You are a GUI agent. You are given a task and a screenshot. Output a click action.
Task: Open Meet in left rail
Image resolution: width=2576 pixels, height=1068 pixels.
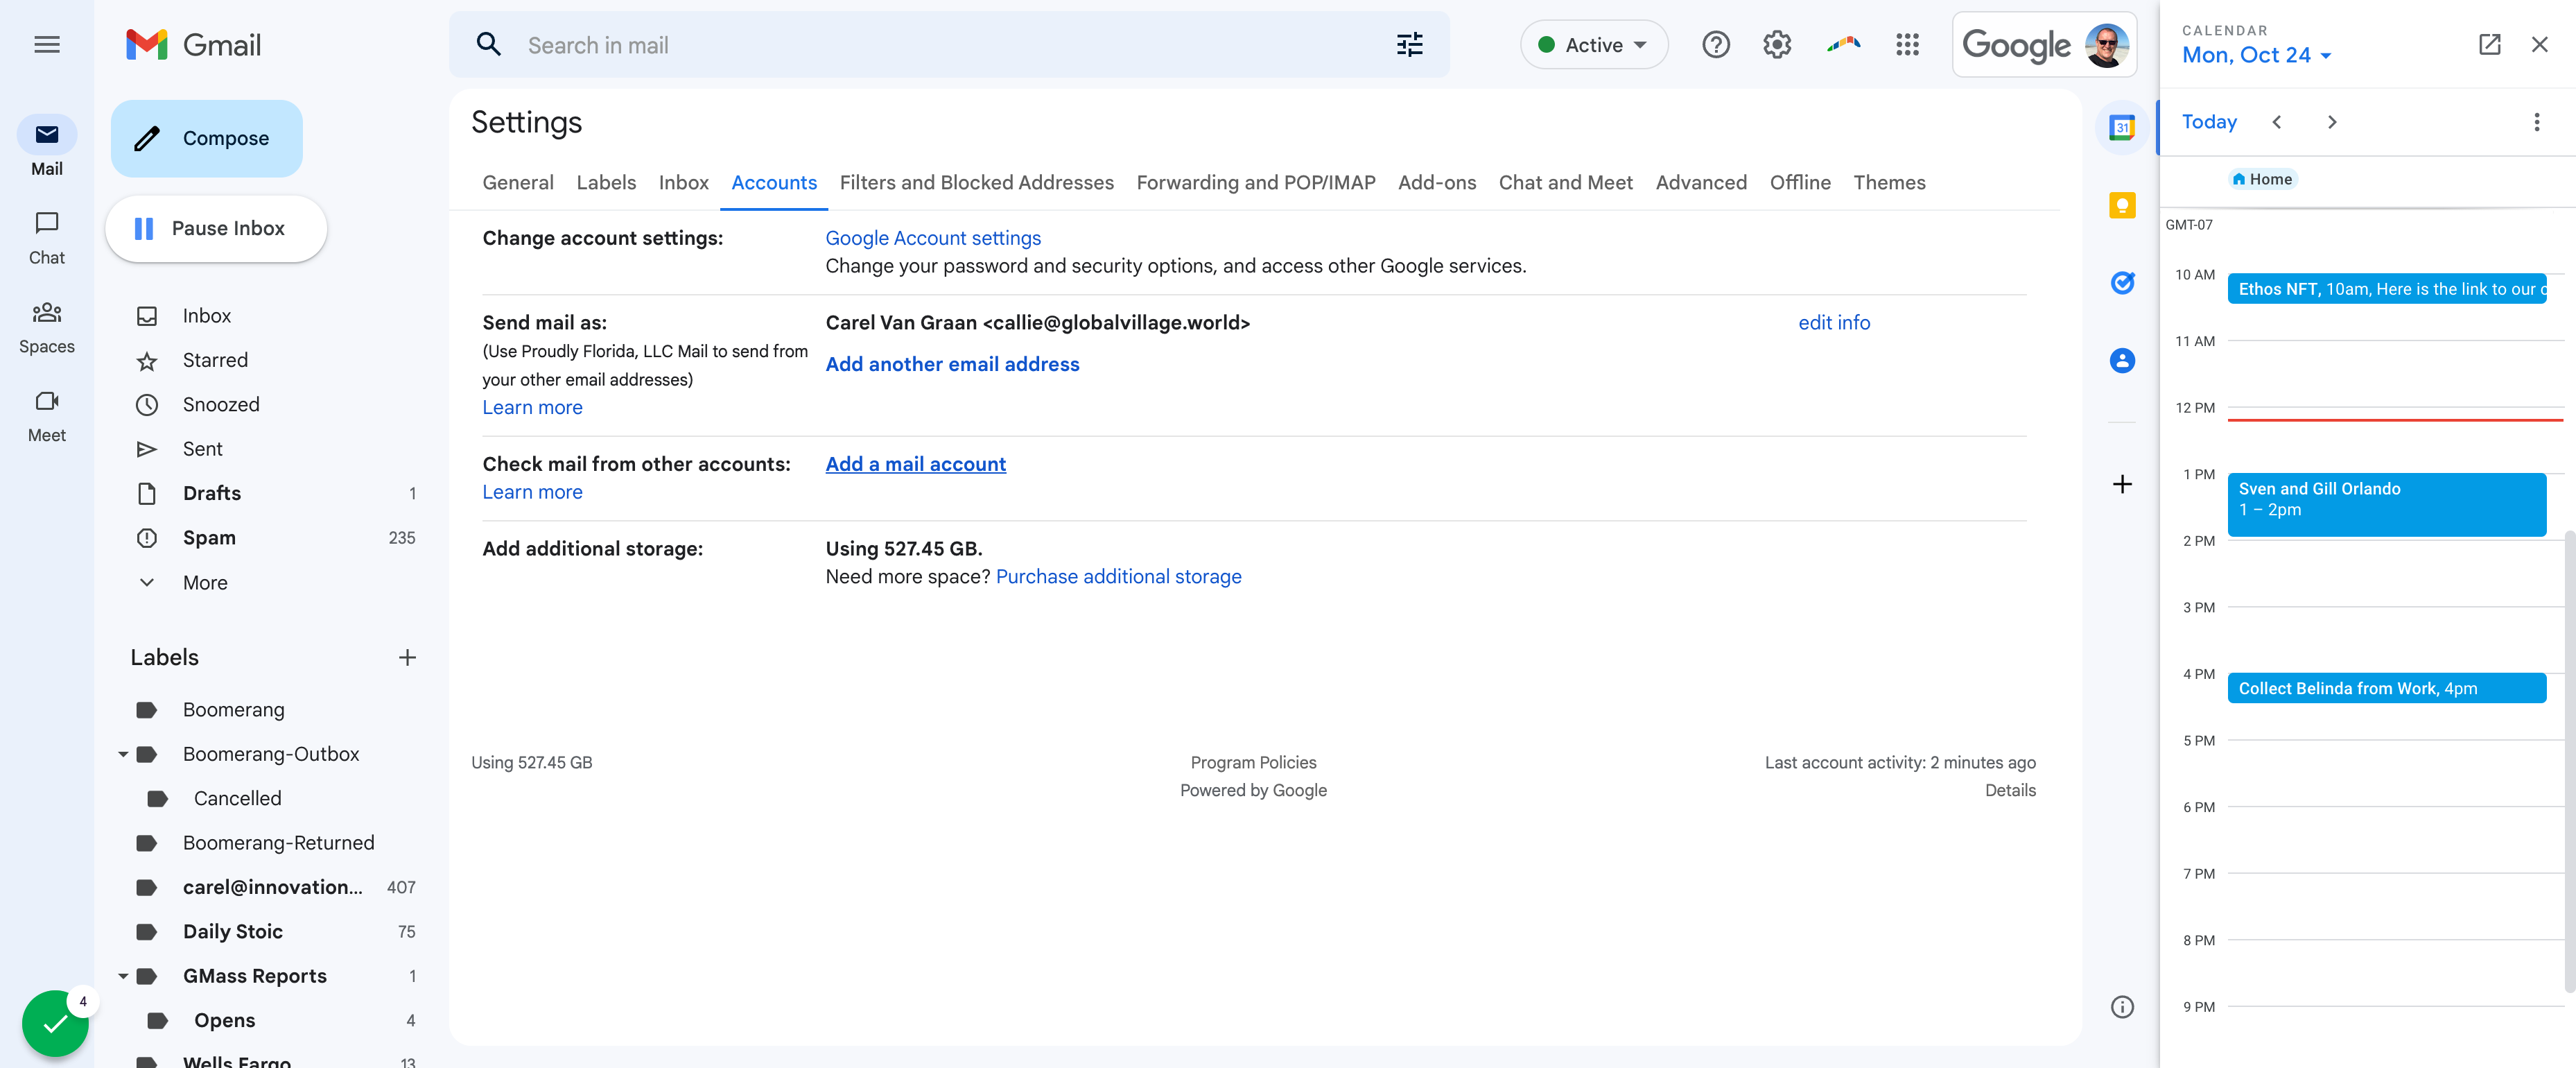click(47, 416)
